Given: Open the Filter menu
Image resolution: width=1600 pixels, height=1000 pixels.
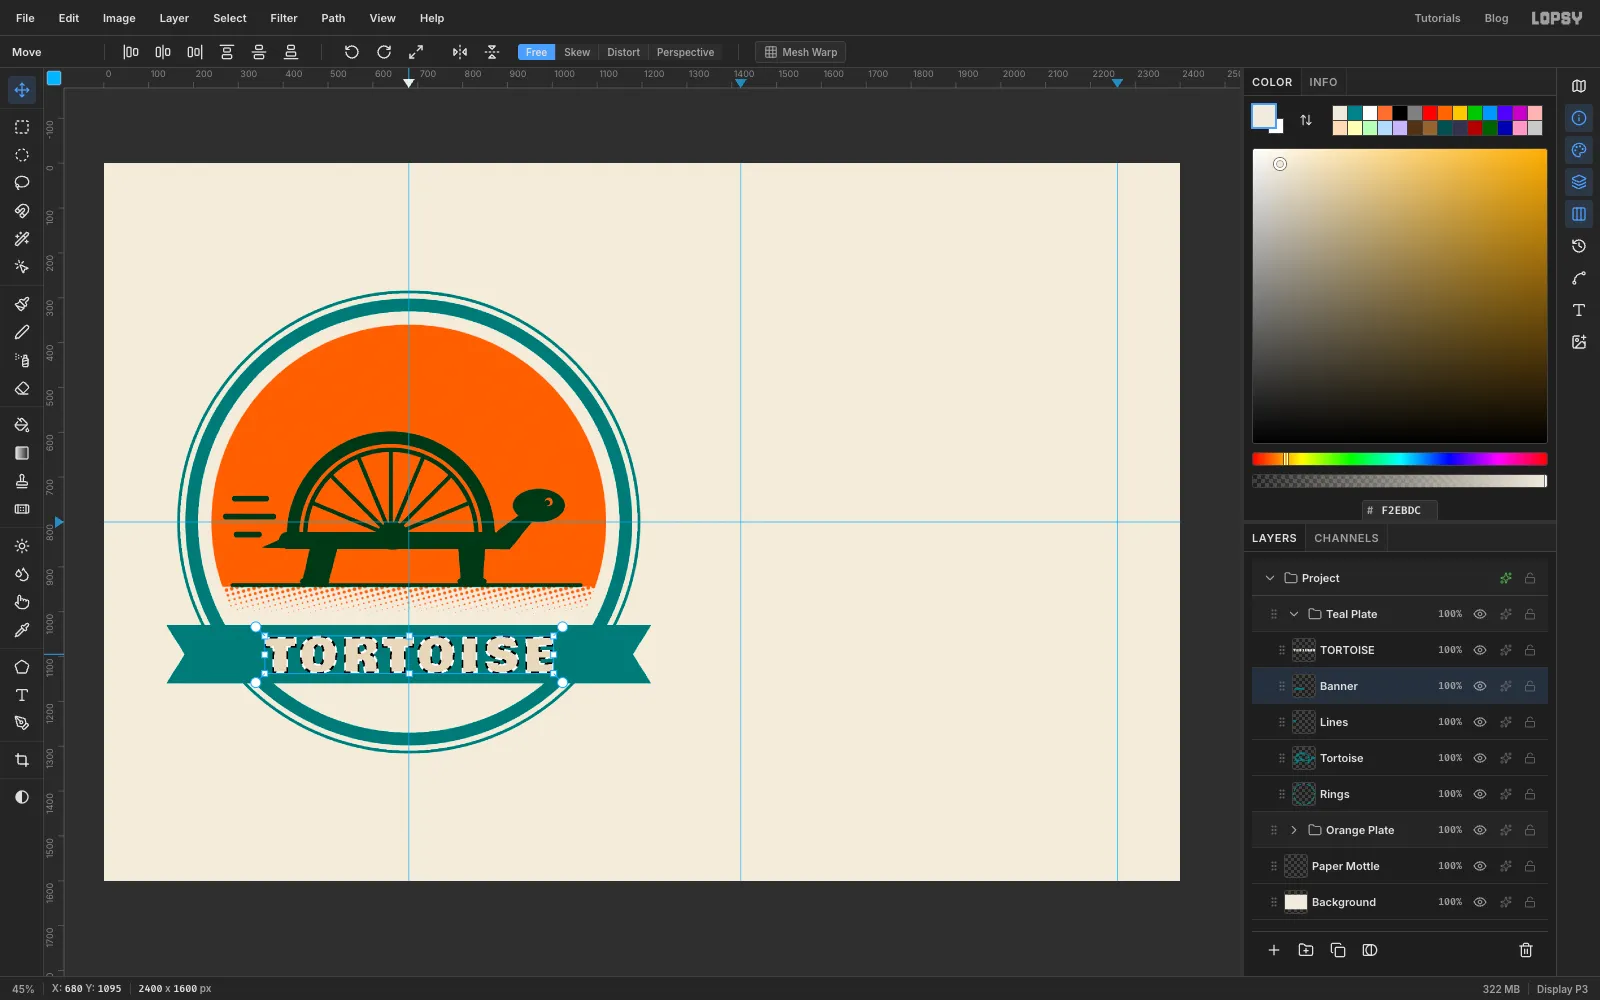Looking at the screenshot, I should pyautogui.click(x=284, y=18).
